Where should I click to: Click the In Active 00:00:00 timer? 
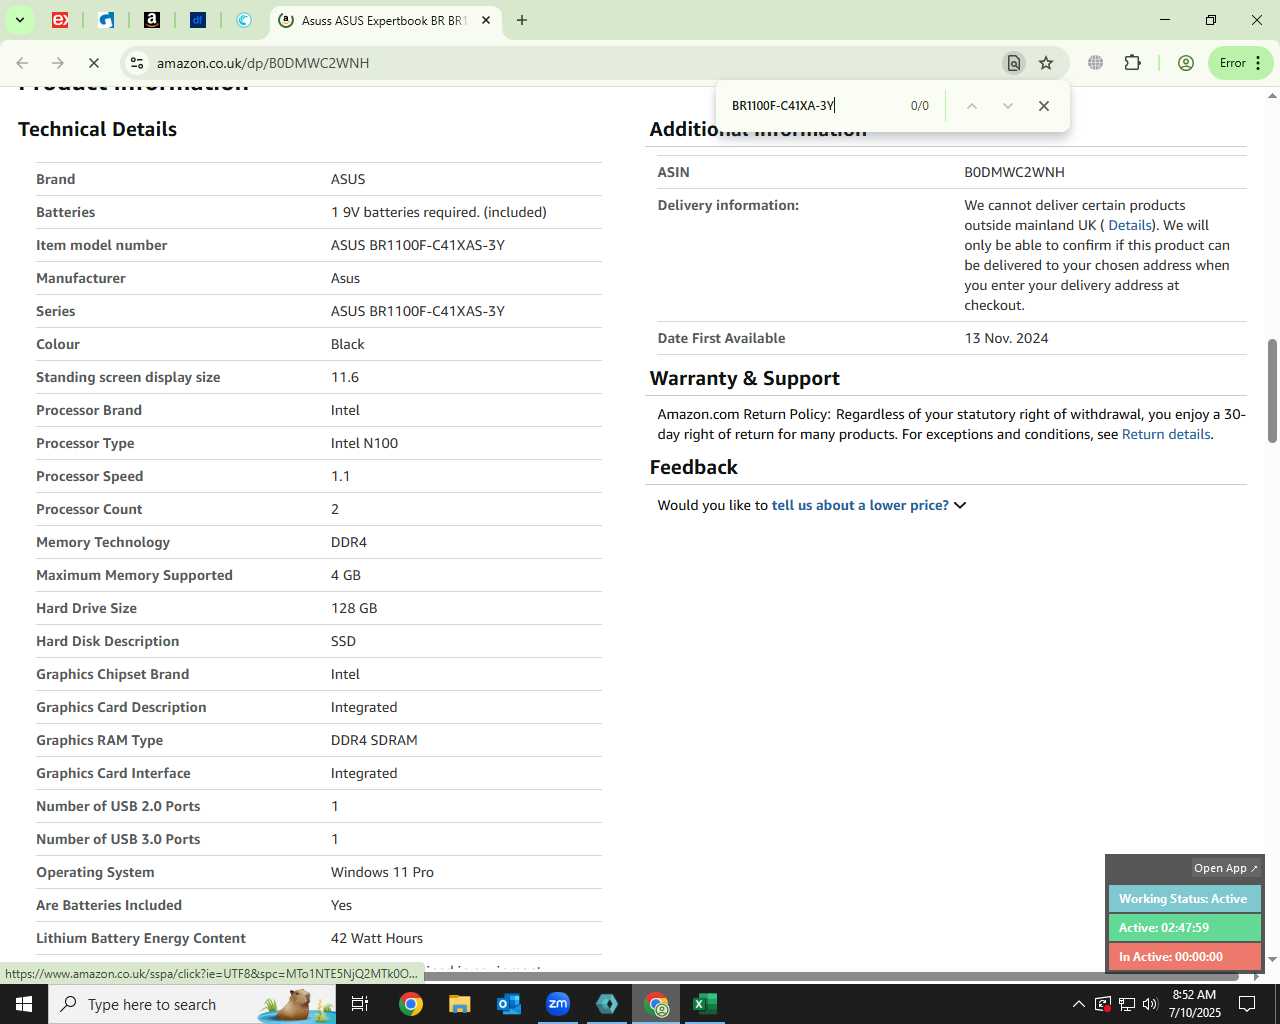1184,957
